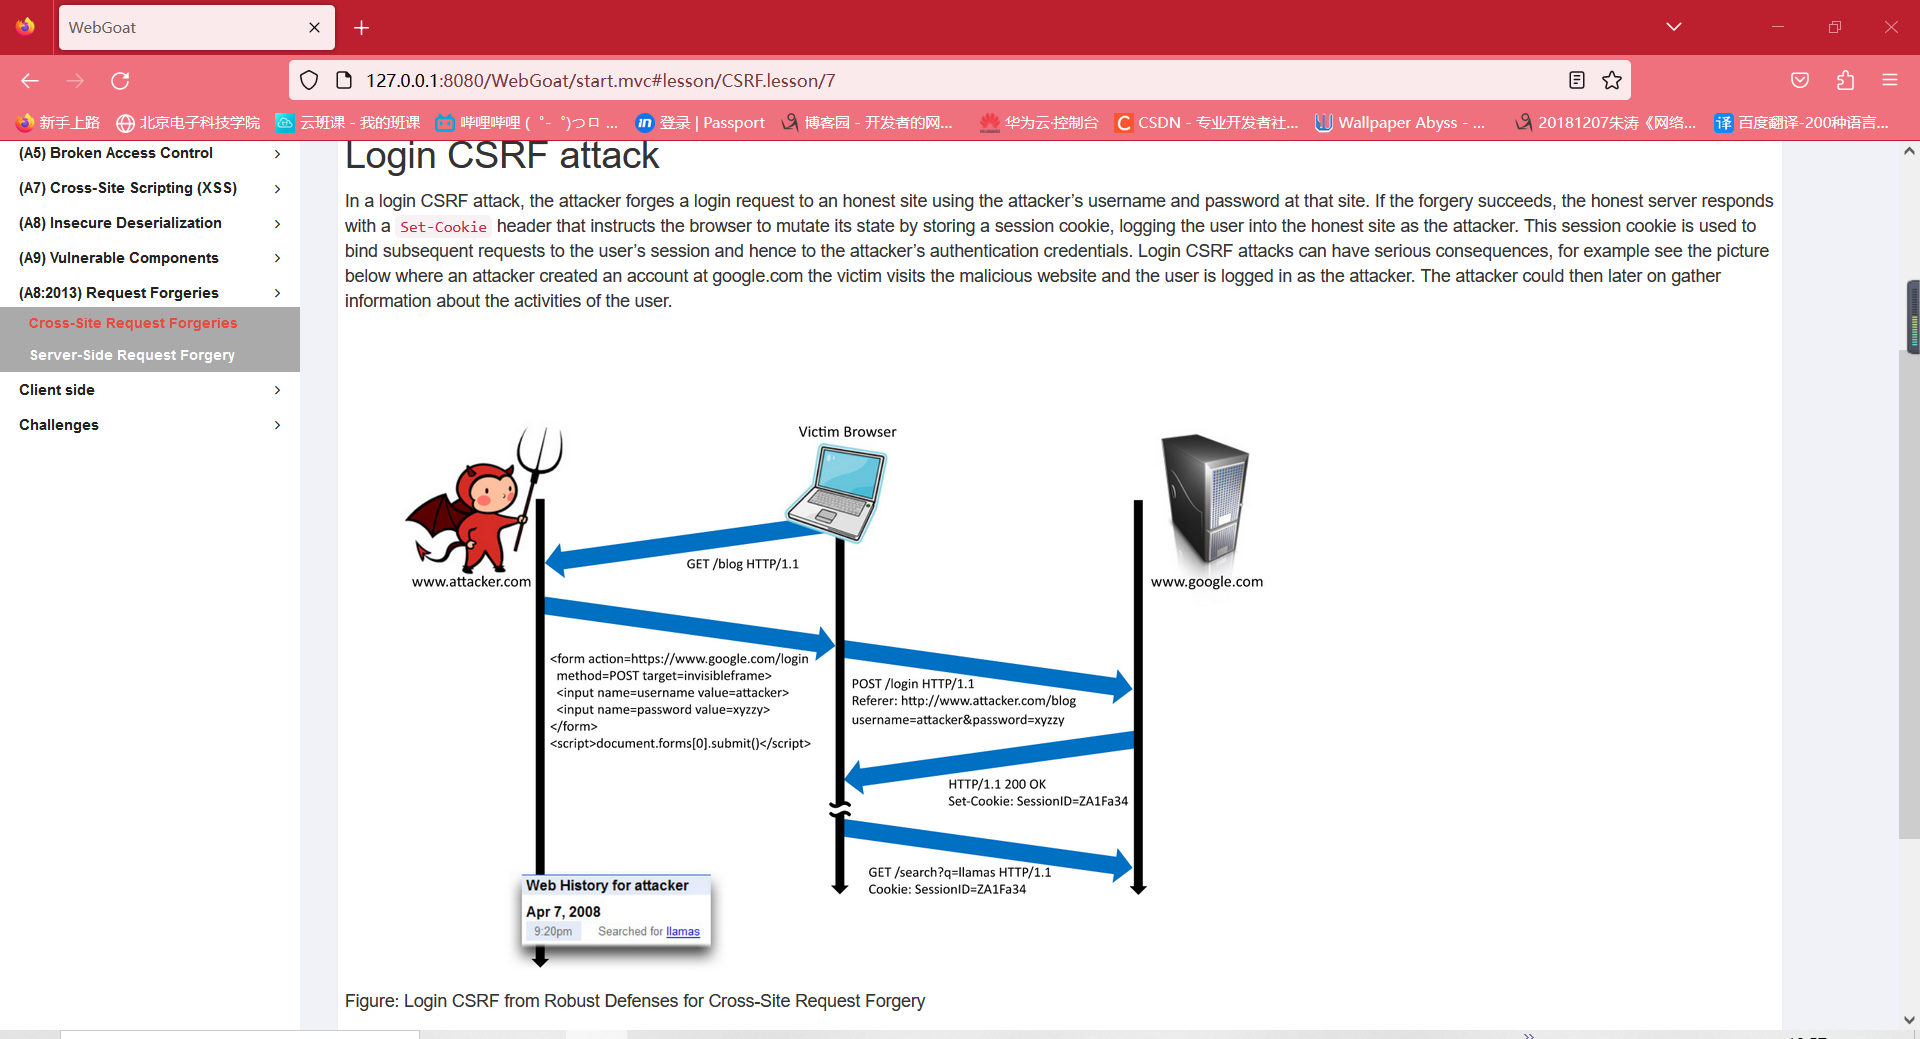Viewport: 1920px width, 1039px height.
Task: Open the Client side menu
Action: [x=150, y=390]
